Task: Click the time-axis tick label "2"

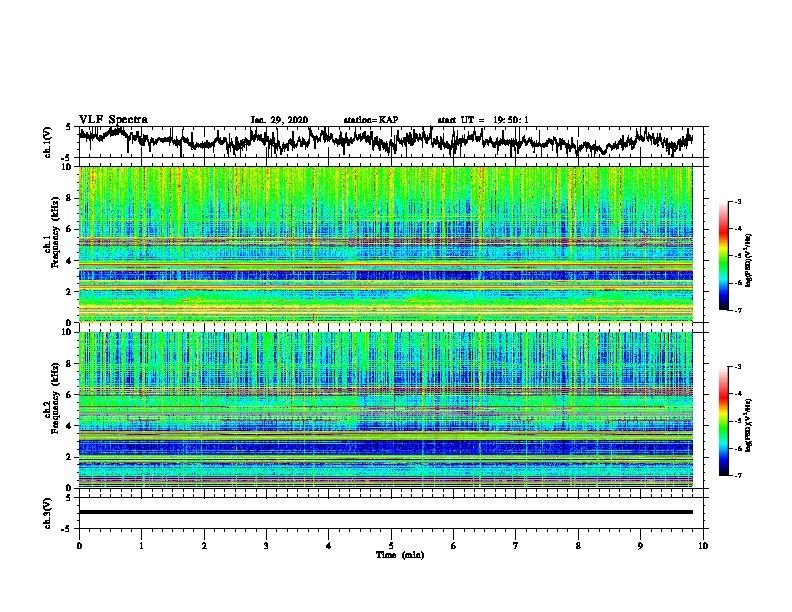Action: click(x=204, y=546)
